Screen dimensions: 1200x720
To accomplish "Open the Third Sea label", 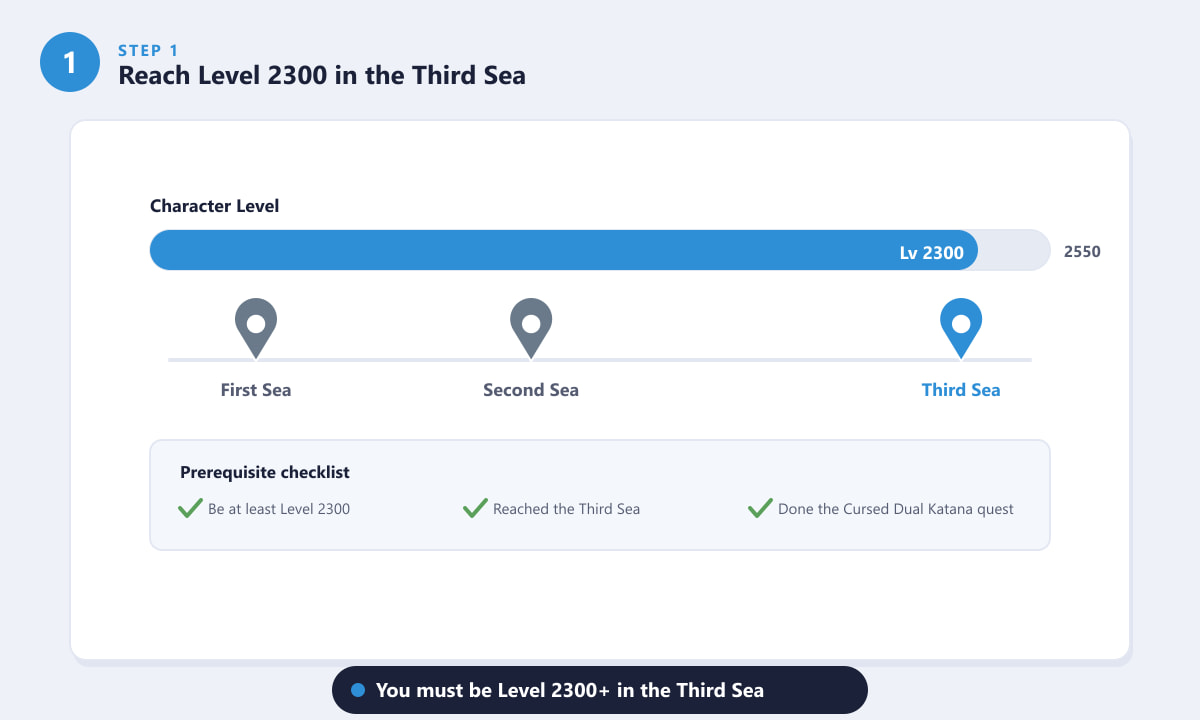I will pyautogui.click(x=961, y=390).
